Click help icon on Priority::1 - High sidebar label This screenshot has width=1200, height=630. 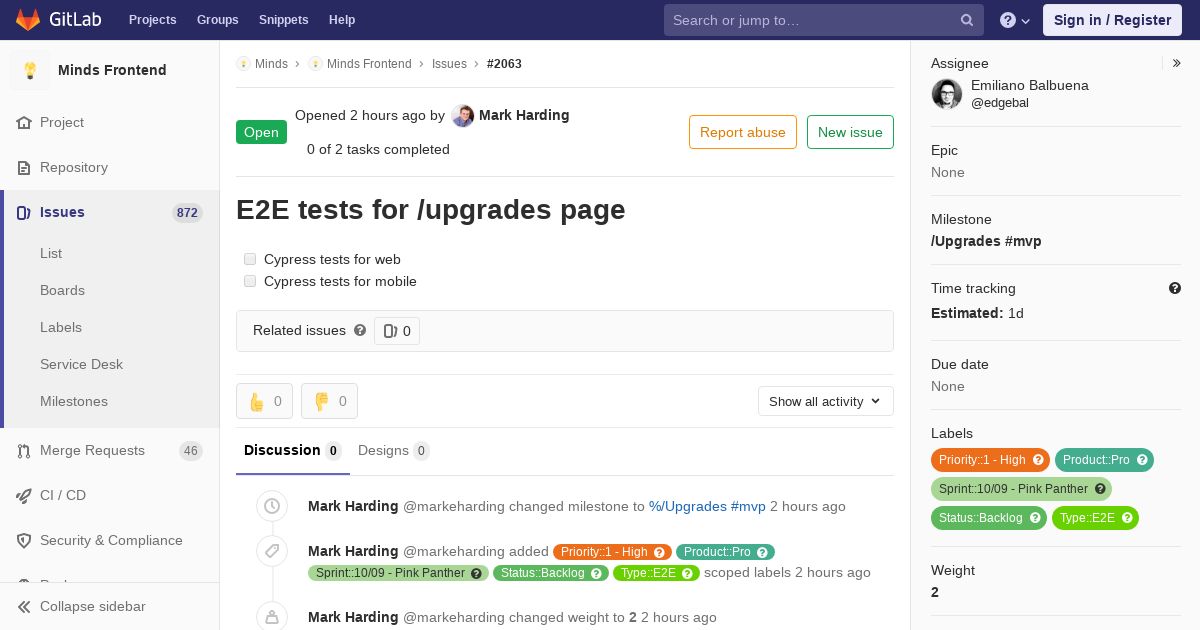(1038, 460)
